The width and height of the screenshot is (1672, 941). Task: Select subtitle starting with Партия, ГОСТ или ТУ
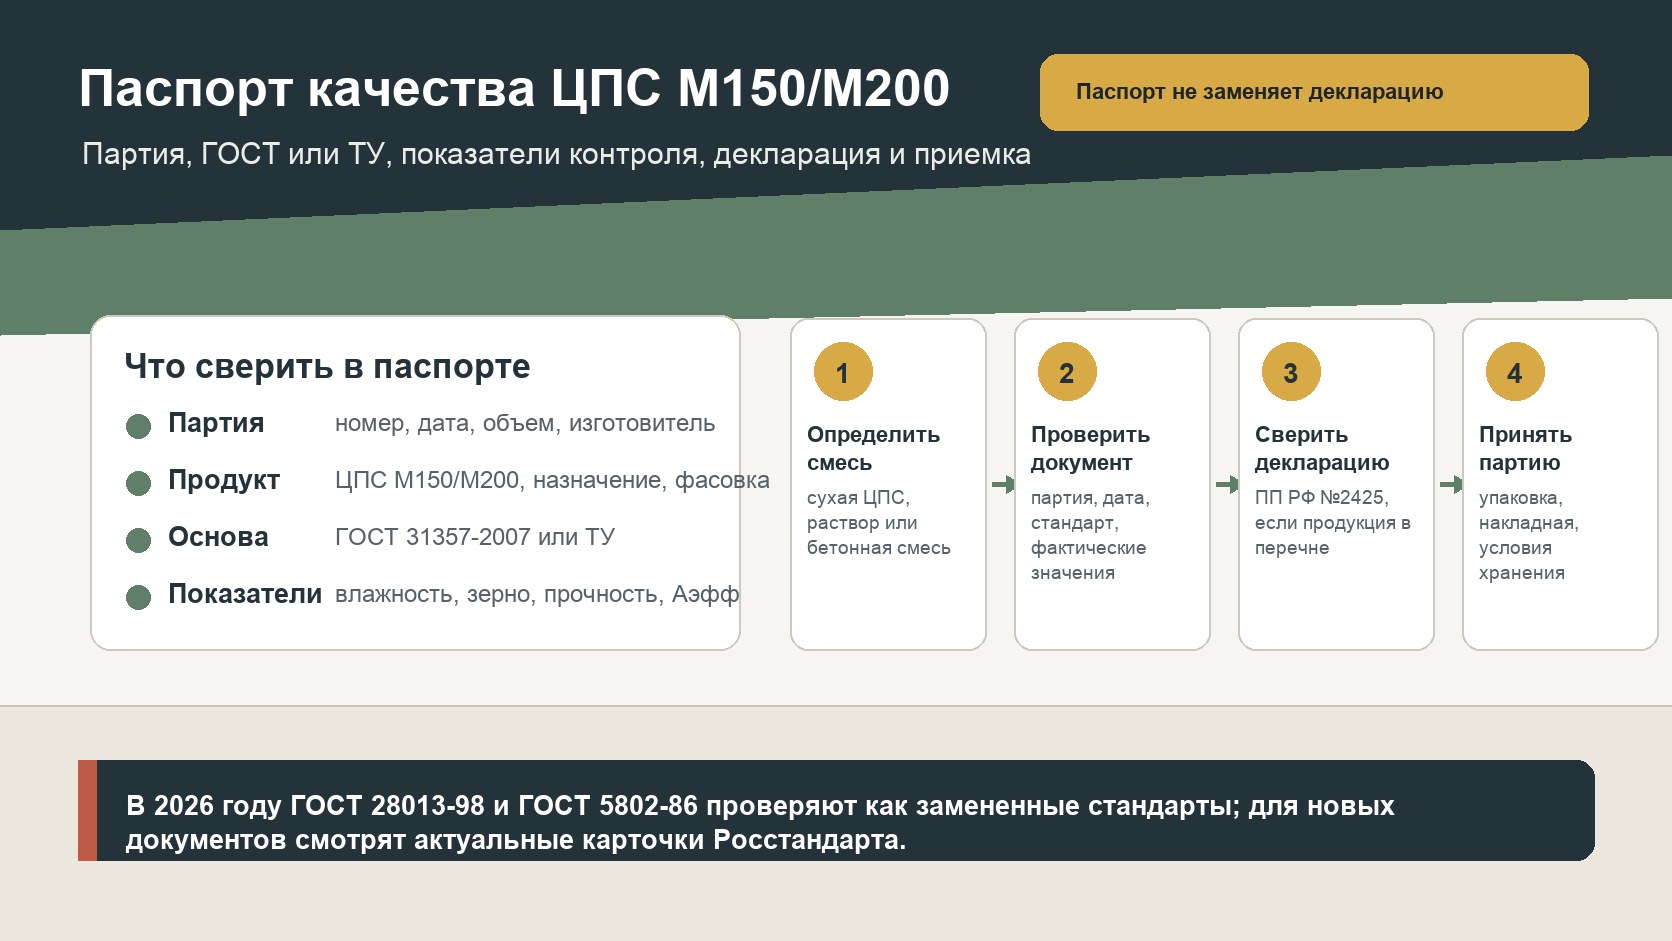point(556,154)
